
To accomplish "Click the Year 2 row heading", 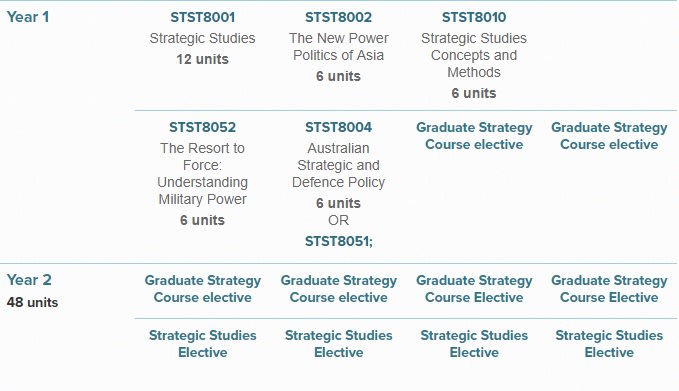I will pos(29,280).
